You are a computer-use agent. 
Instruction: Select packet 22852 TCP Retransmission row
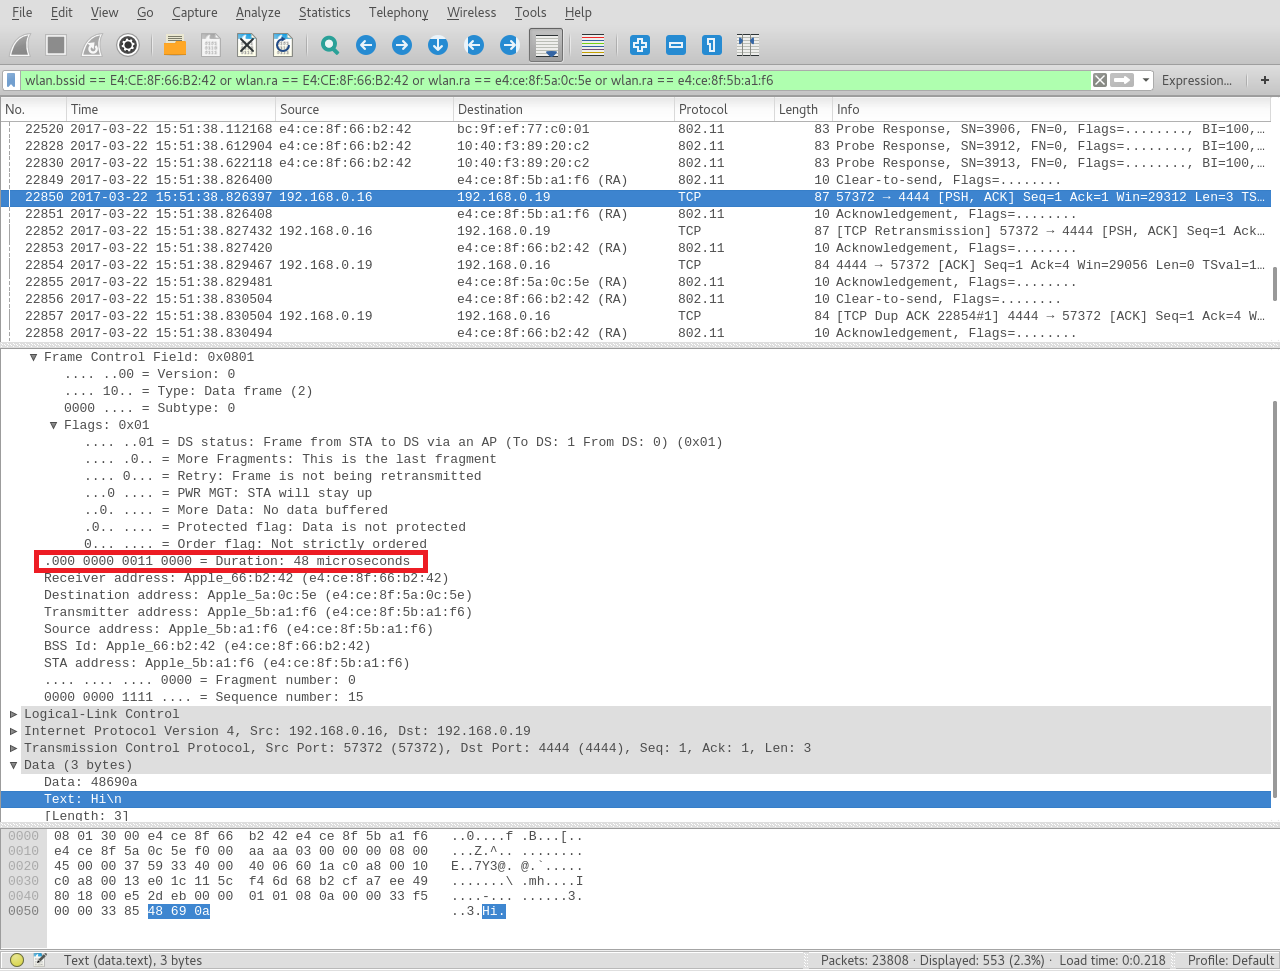point(636,231)
